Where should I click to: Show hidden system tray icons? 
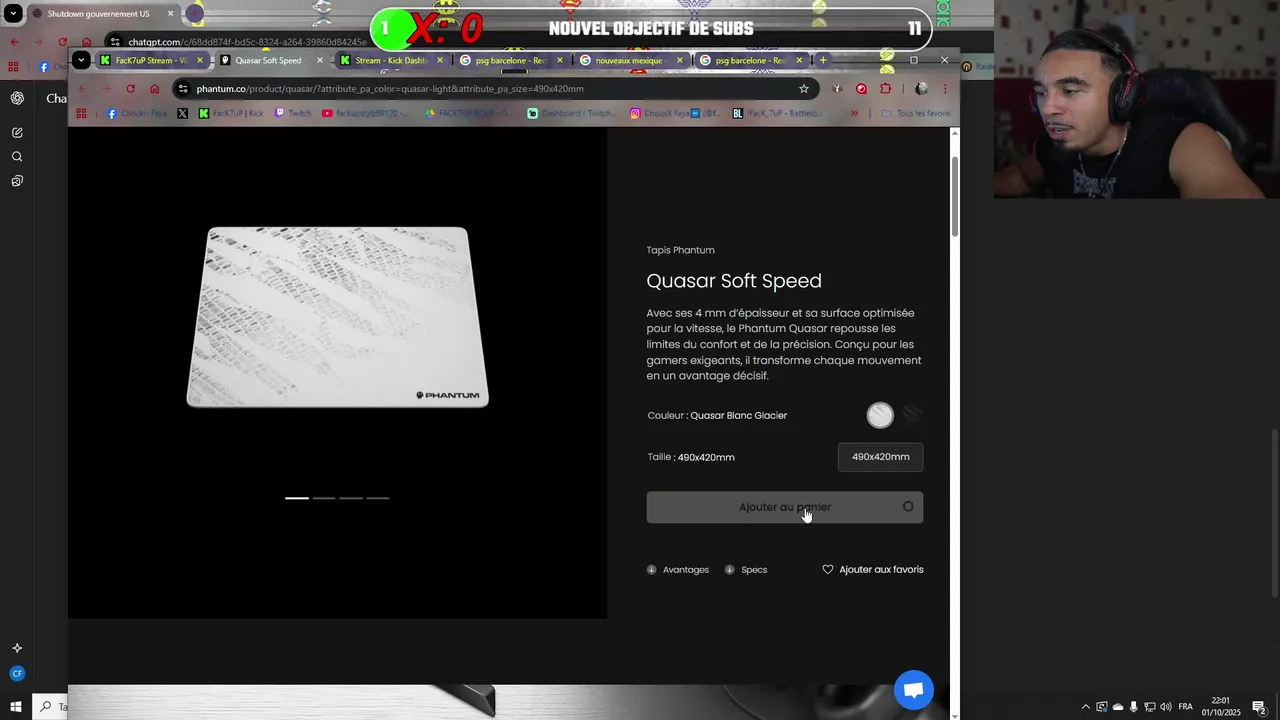pyautogui.click(x=1086, y=707)
